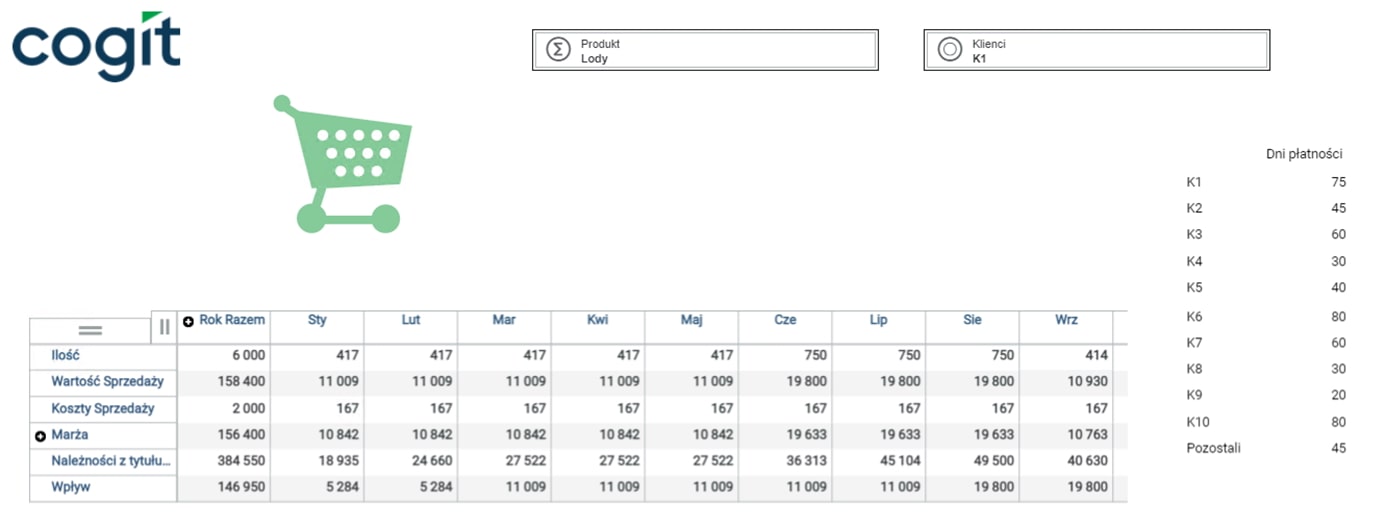Click the sigma icon in Produkt selector

557,50
